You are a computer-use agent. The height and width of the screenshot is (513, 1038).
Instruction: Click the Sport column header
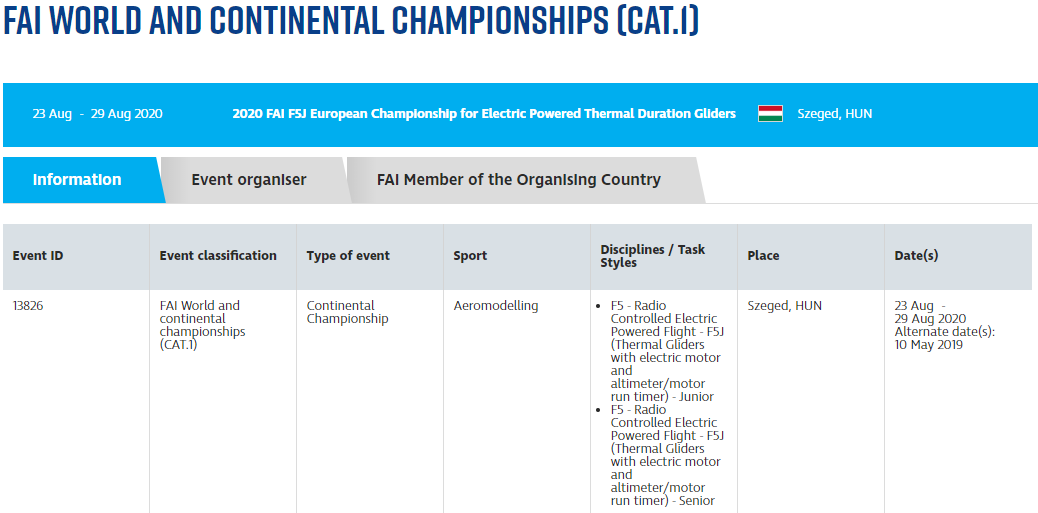(470, 256)
